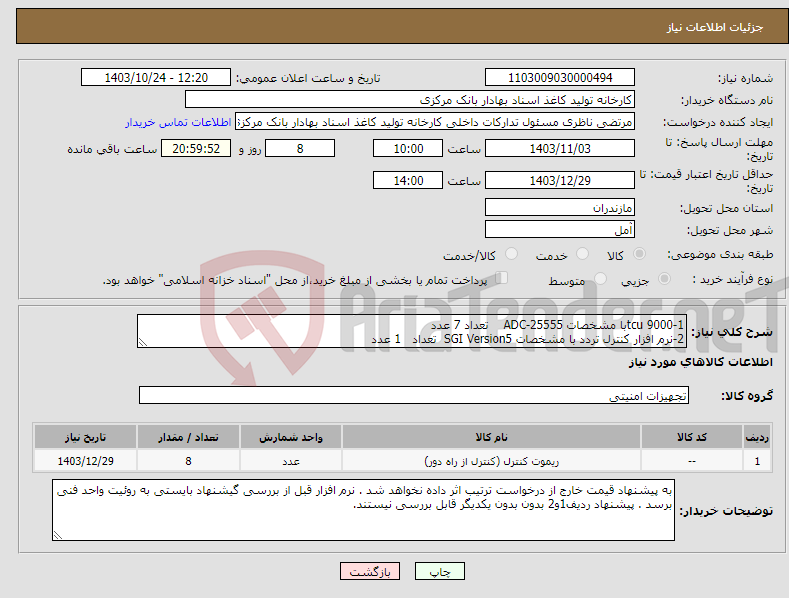Click the نام کالا column header
The width and height of the screenshot is (789, 598).
tap(491, 437)
